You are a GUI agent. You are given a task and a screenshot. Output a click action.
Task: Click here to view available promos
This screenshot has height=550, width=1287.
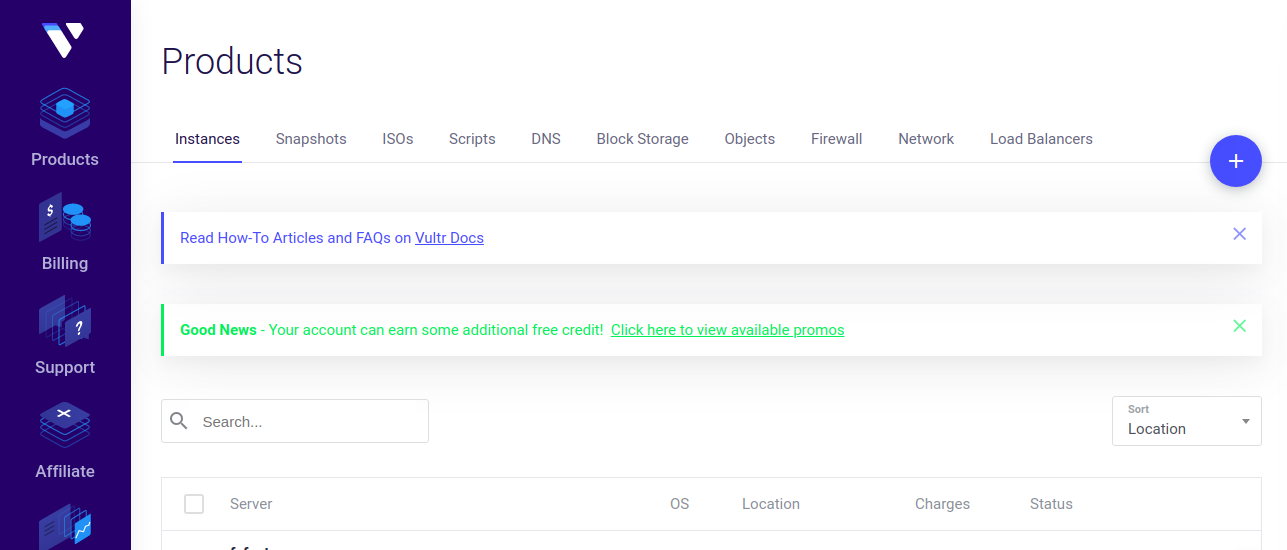point(727,330)
